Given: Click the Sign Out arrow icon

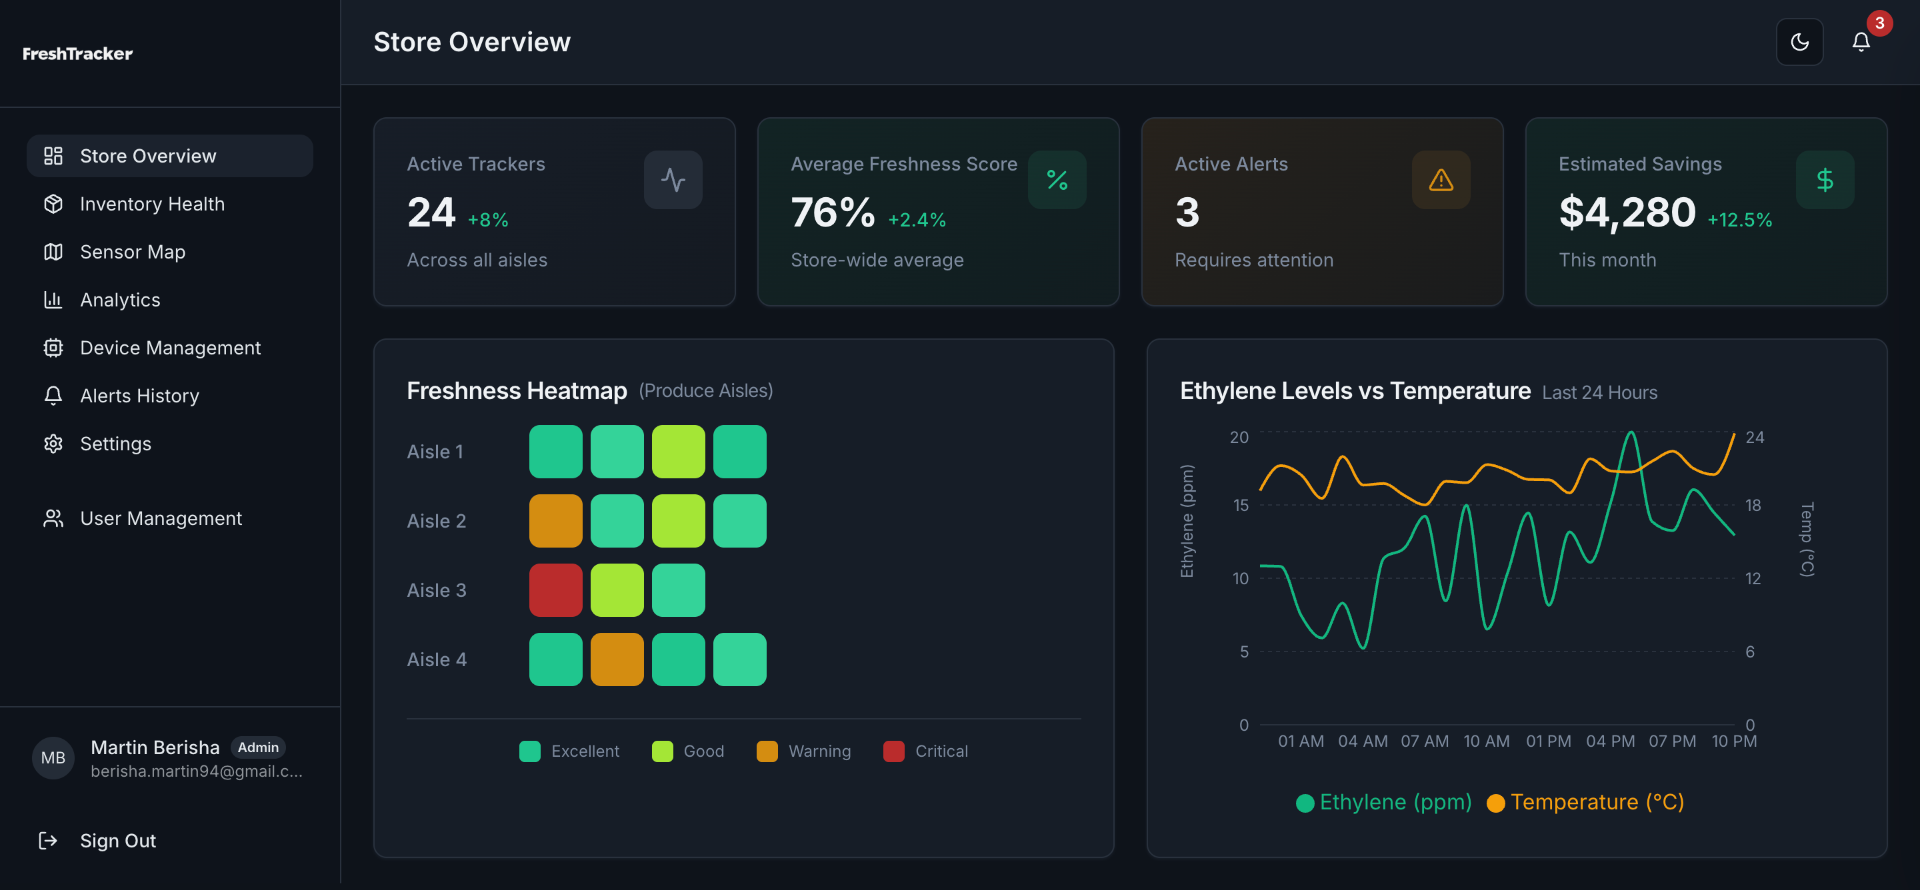Looking at the screenshot, I should click(x=48, y=841).
